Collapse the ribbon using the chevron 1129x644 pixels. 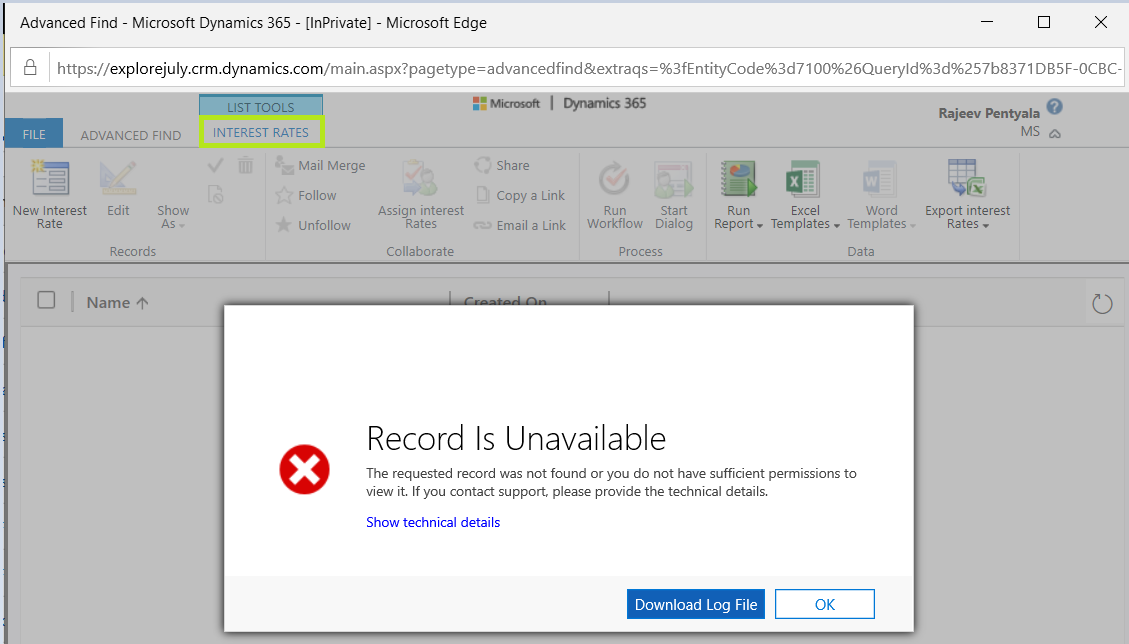[x=1054, y=133]
